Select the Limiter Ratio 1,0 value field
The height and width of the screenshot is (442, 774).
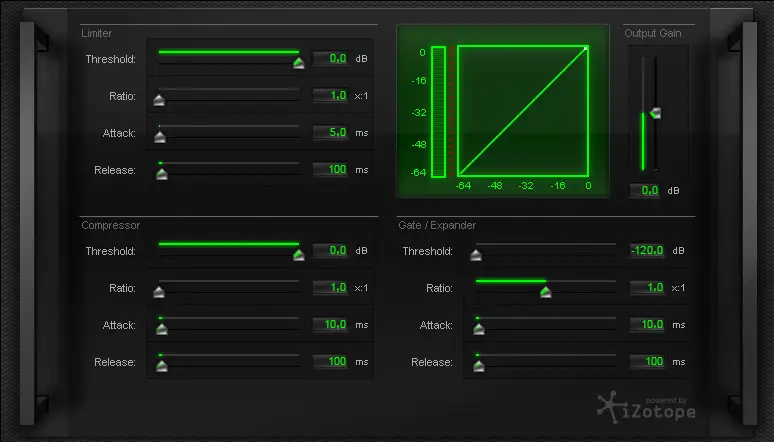pyautogui.click(x=331, y=95)
